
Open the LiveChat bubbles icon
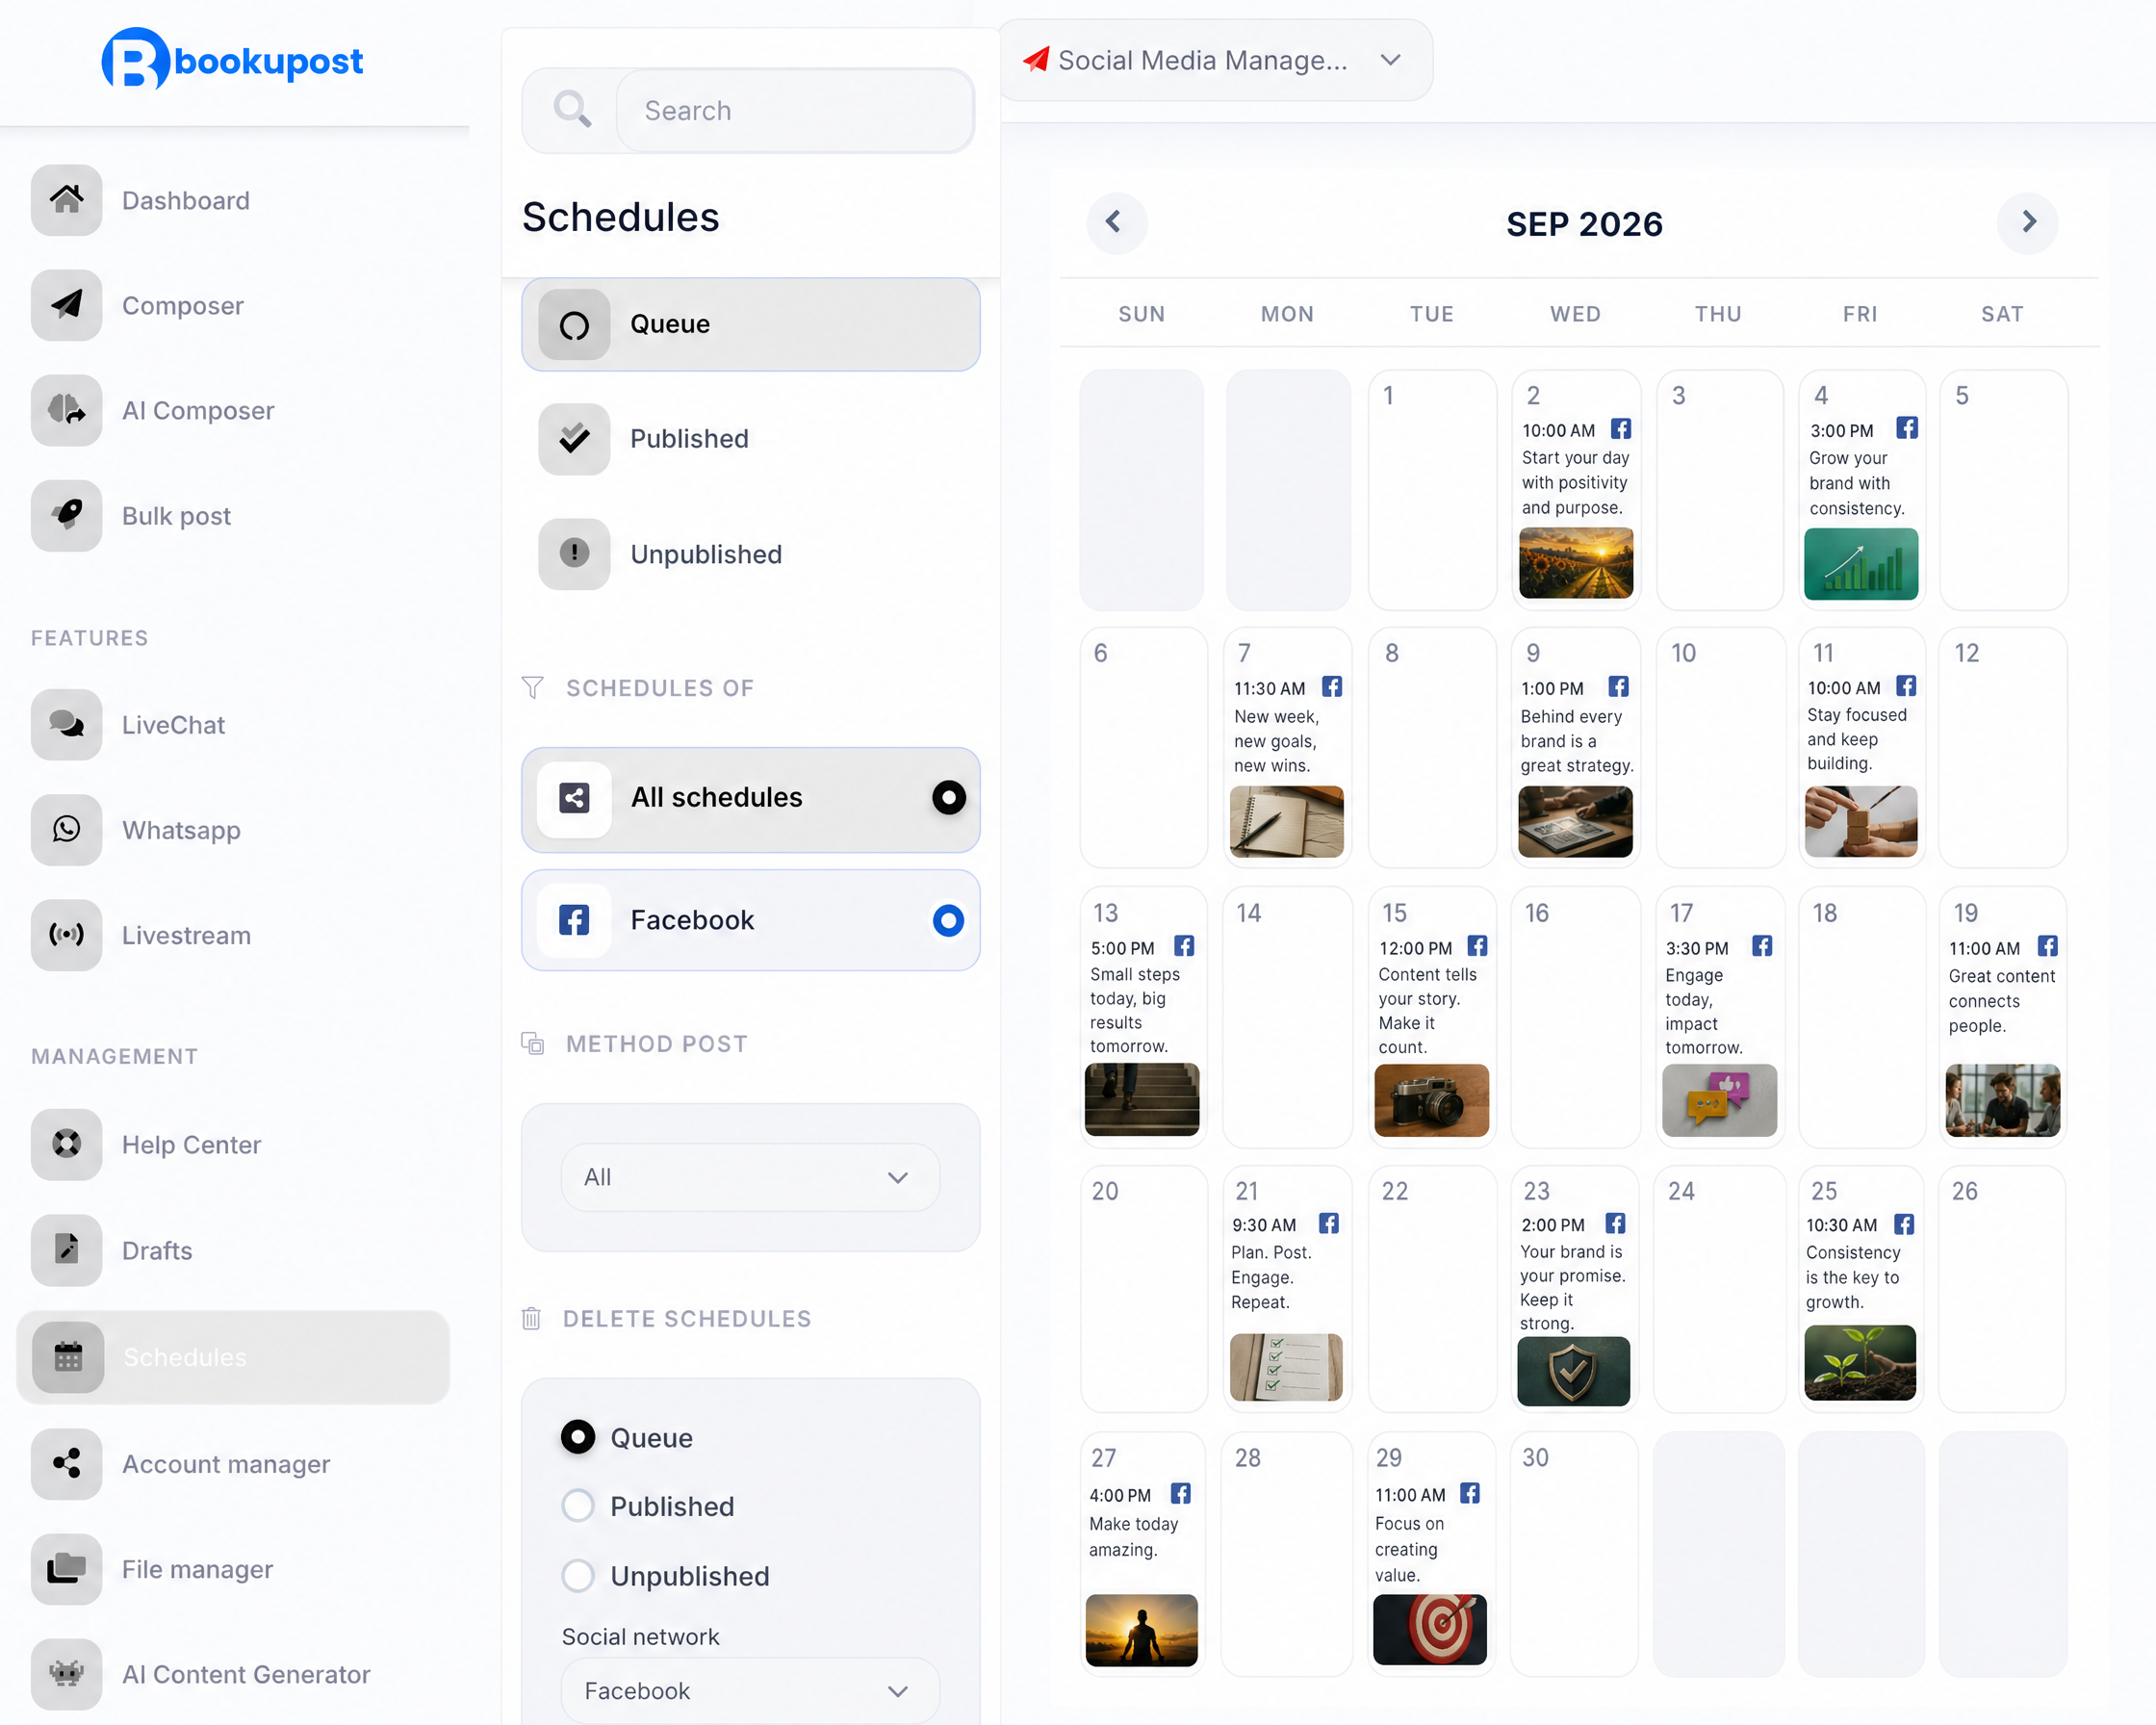66,724
